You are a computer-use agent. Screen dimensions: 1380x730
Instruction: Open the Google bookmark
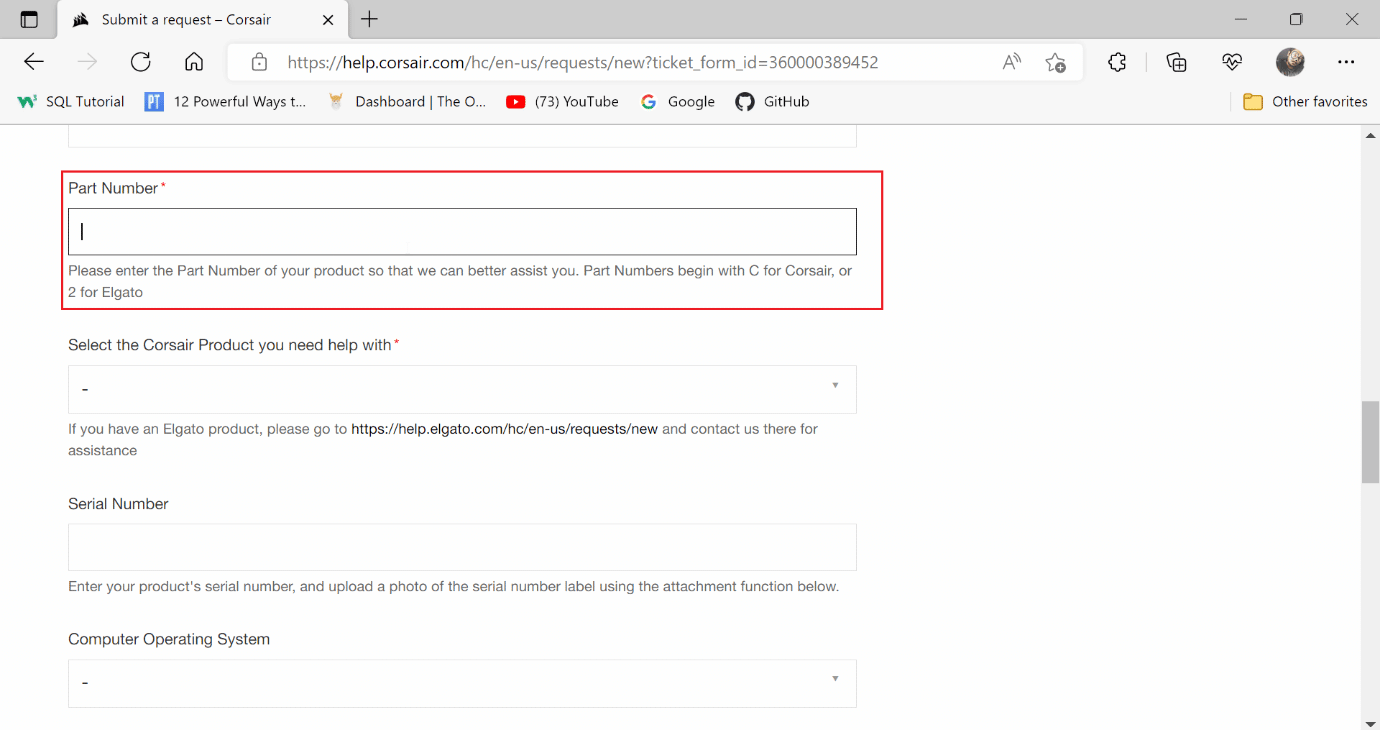click(x=678, y=101)
